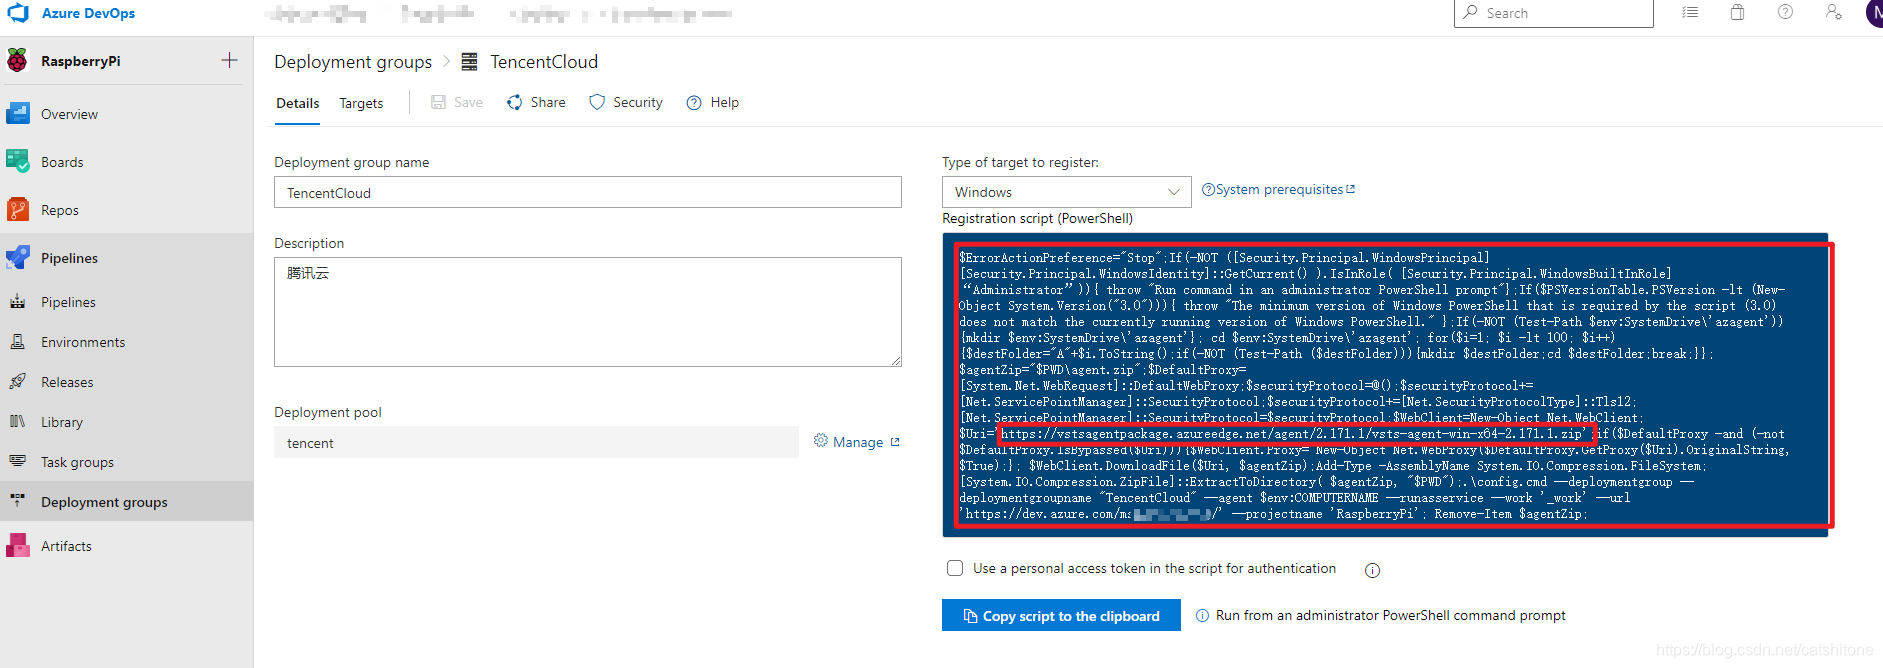Enable personal access token in script checkbox
The image size is (1883, 668).
tap(955, 568)
